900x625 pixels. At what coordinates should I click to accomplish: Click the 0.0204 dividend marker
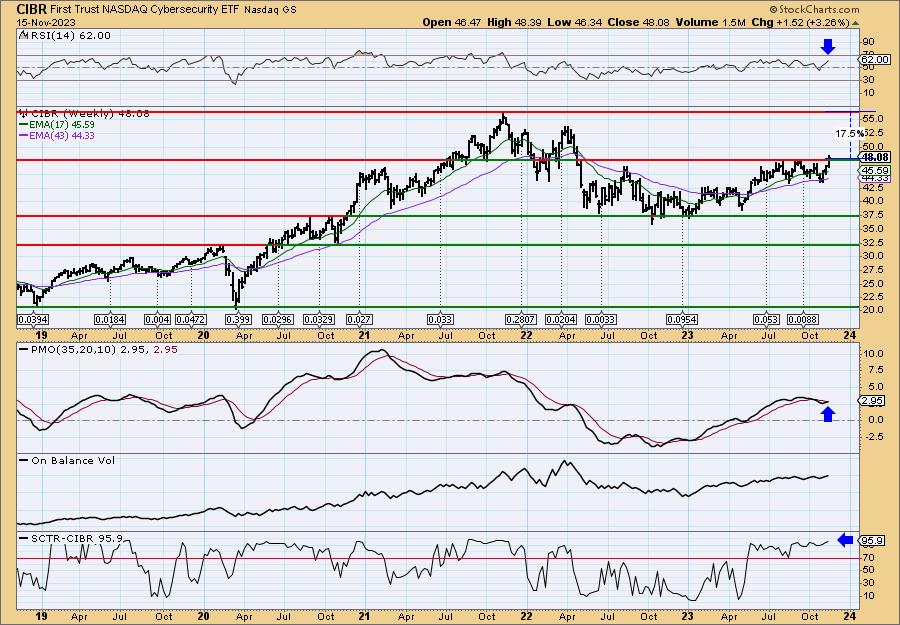tap(561, 320)
